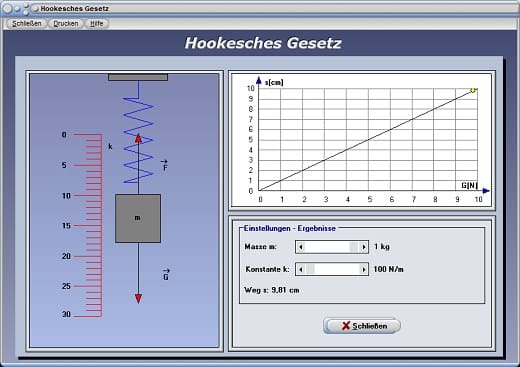Viewport: 520px width, 367px height.
Task: Increase mass with right arrow of Masse slider
Action: 363,247
